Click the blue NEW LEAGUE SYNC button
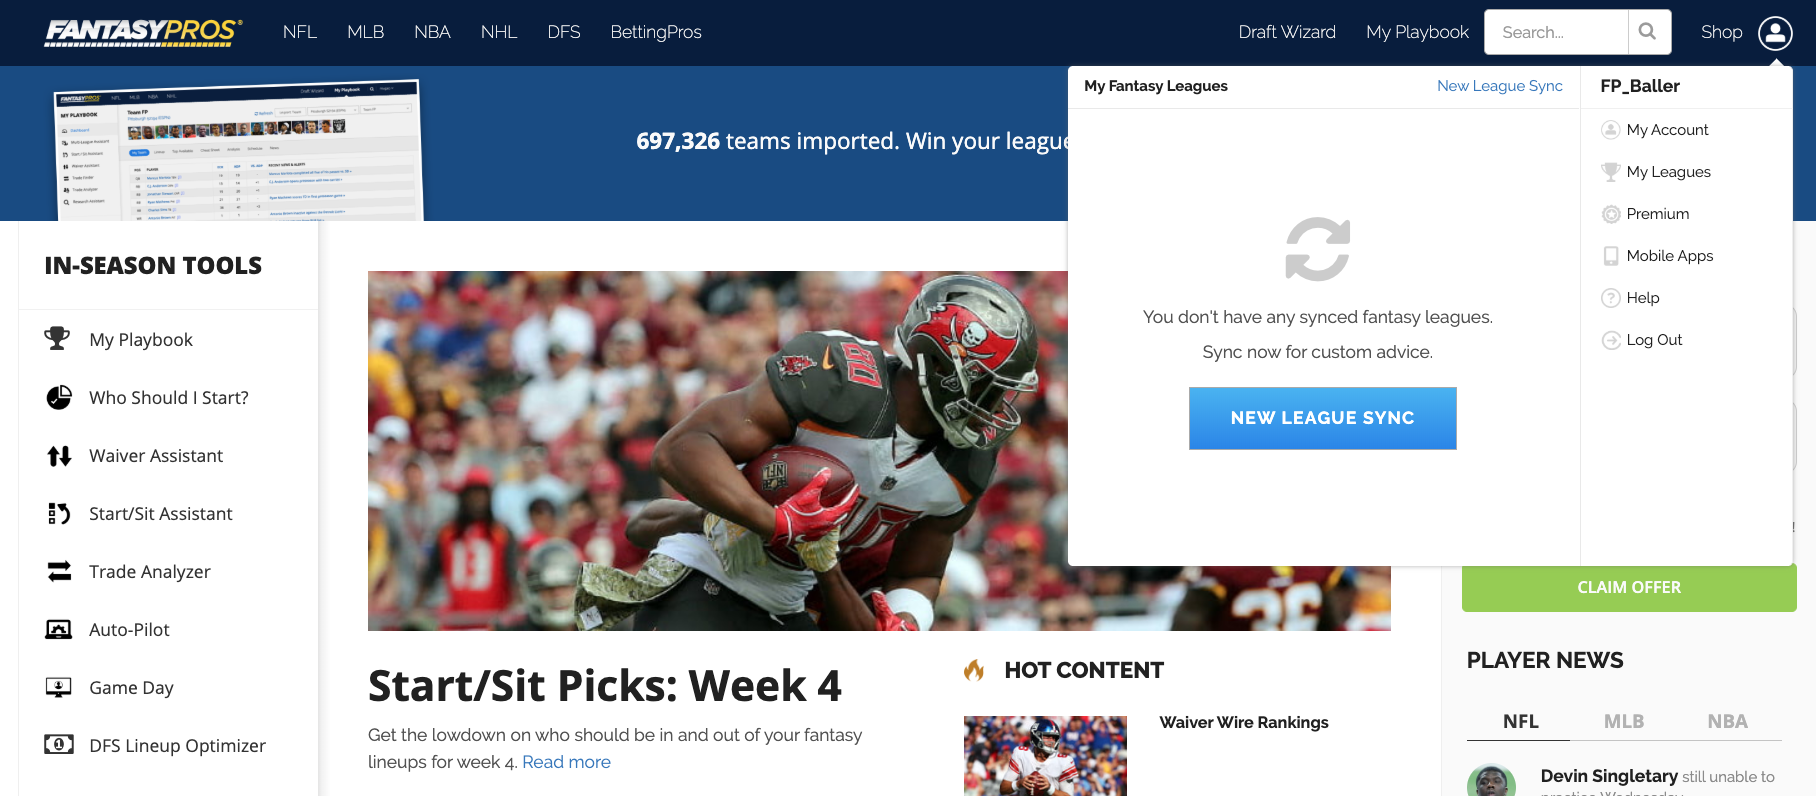1816x796 pixels. [1322, 418]
